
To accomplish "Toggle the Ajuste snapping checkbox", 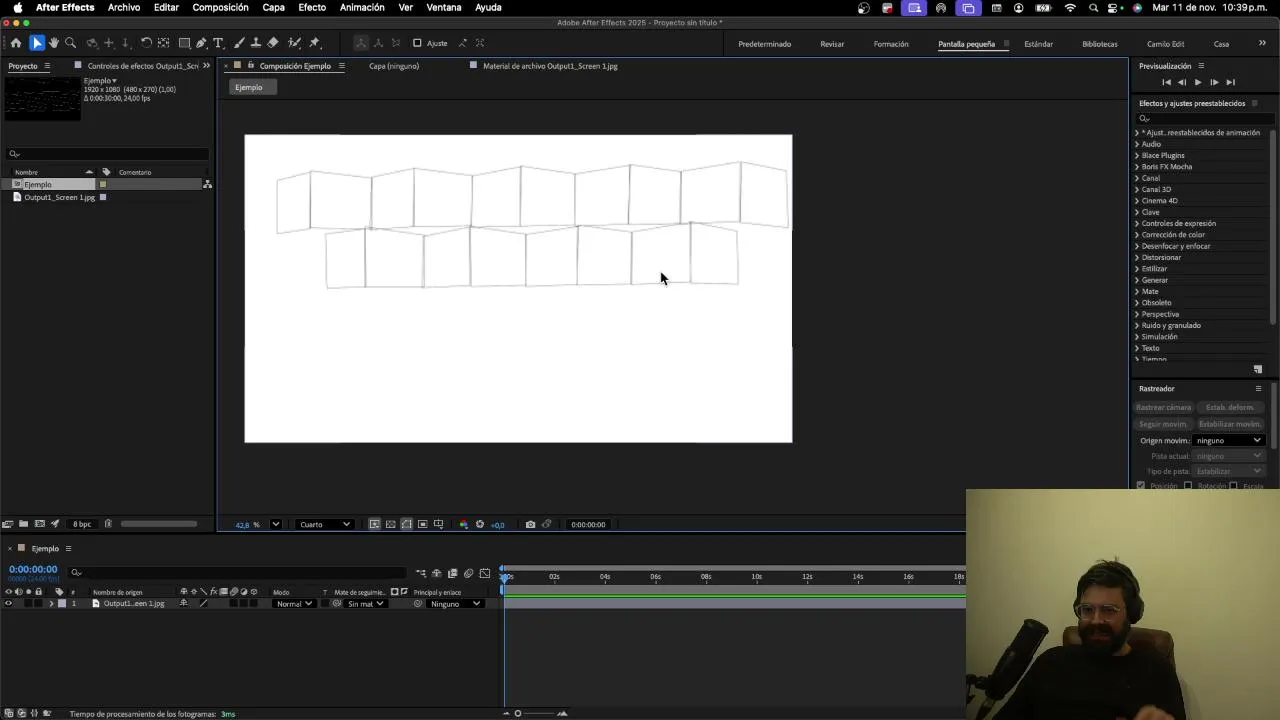I will coord(417,43).
